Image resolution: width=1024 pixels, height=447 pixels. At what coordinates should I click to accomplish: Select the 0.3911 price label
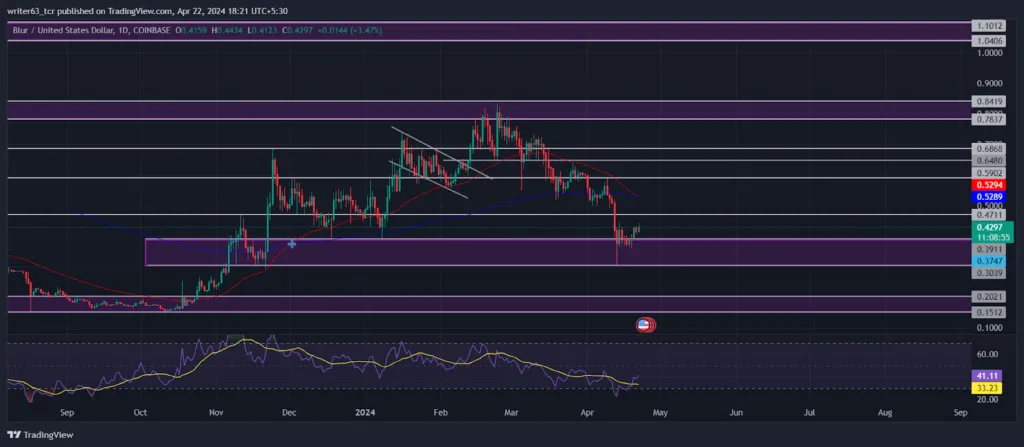pyautogui.click(x=987, y=249)
